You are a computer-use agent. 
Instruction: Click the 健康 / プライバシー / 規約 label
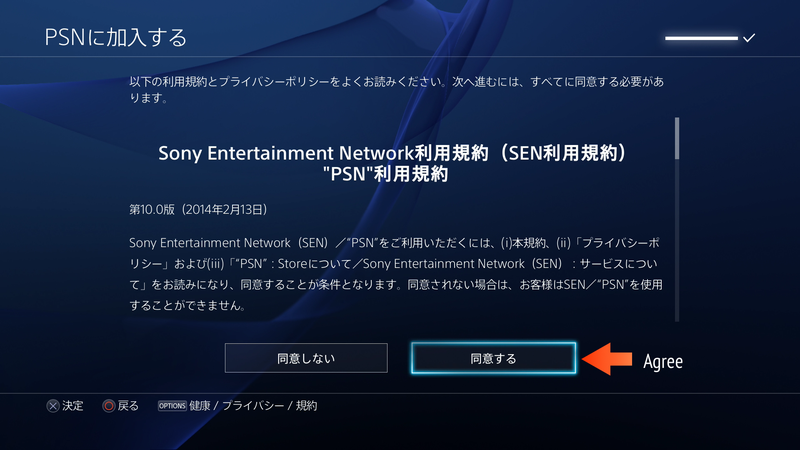pyautogui.click(x=253, y=406)
